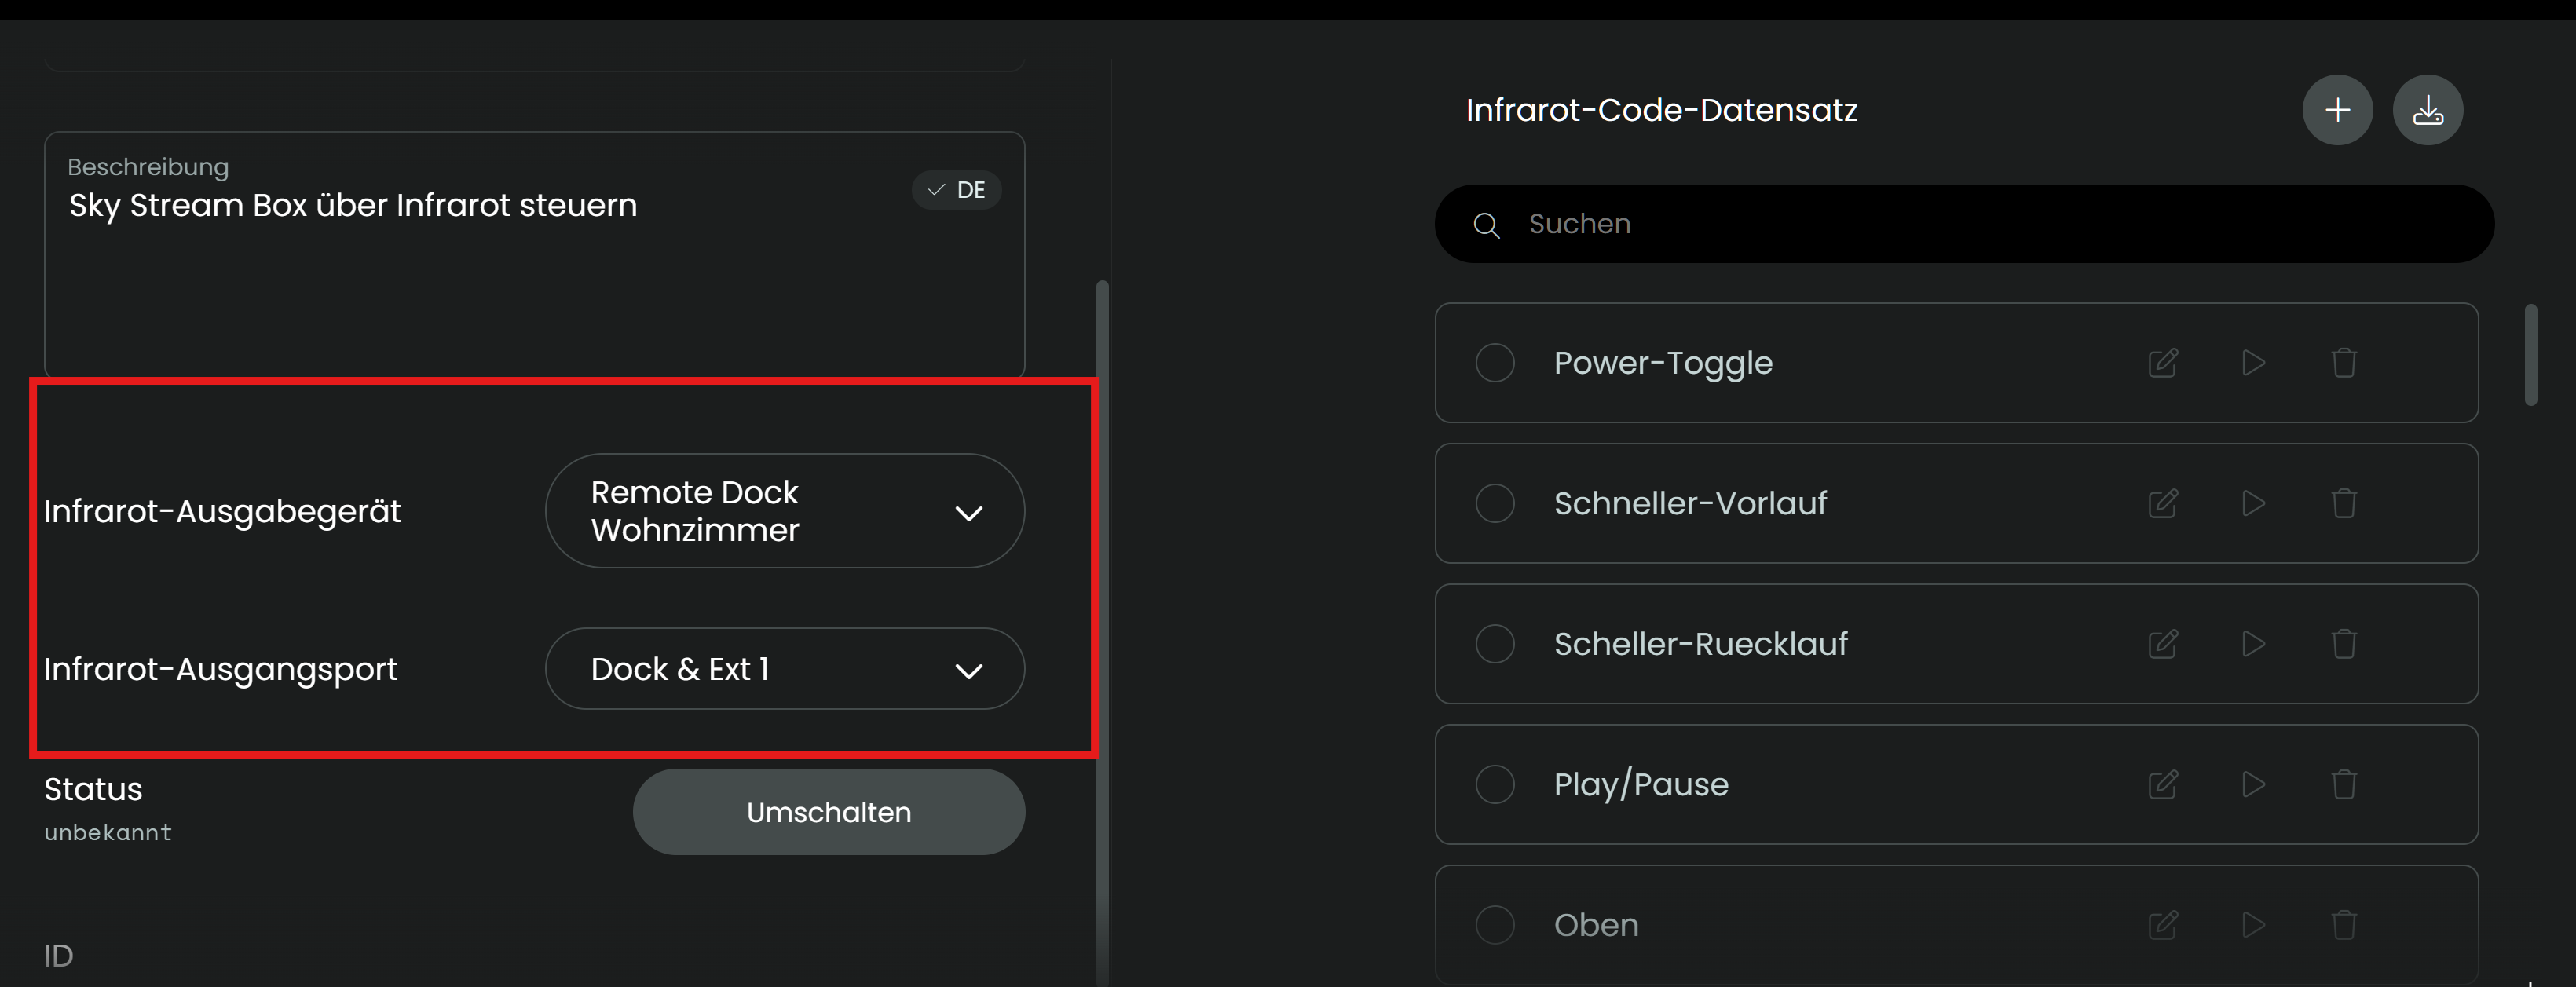2576x987 pixels.
Task: Click the Scheller-Ruecklauf list entry
Action: pos(1700,644)
